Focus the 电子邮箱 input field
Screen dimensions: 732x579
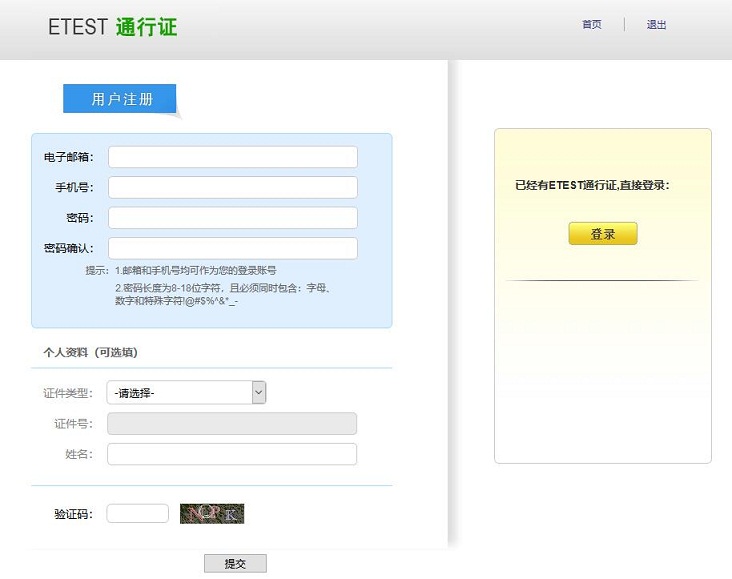point(232,157)
